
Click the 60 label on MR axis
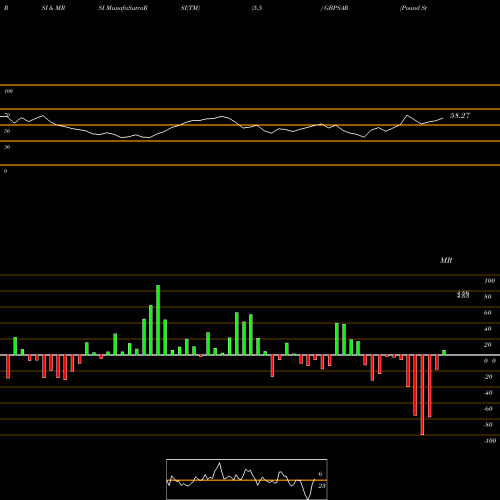488,313
